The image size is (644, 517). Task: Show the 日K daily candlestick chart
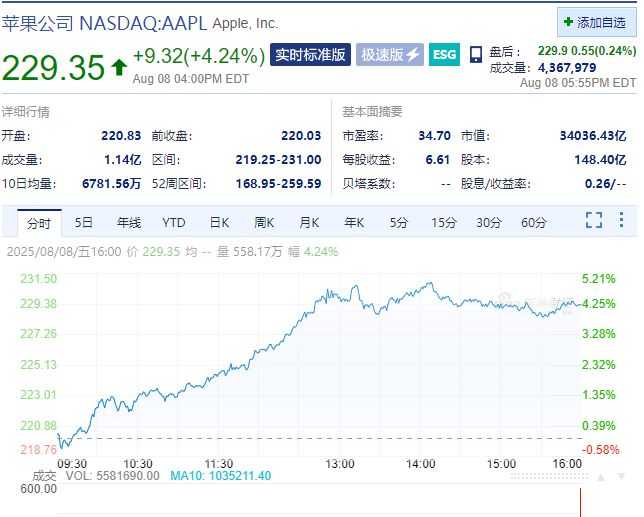(x=219, y=222)
